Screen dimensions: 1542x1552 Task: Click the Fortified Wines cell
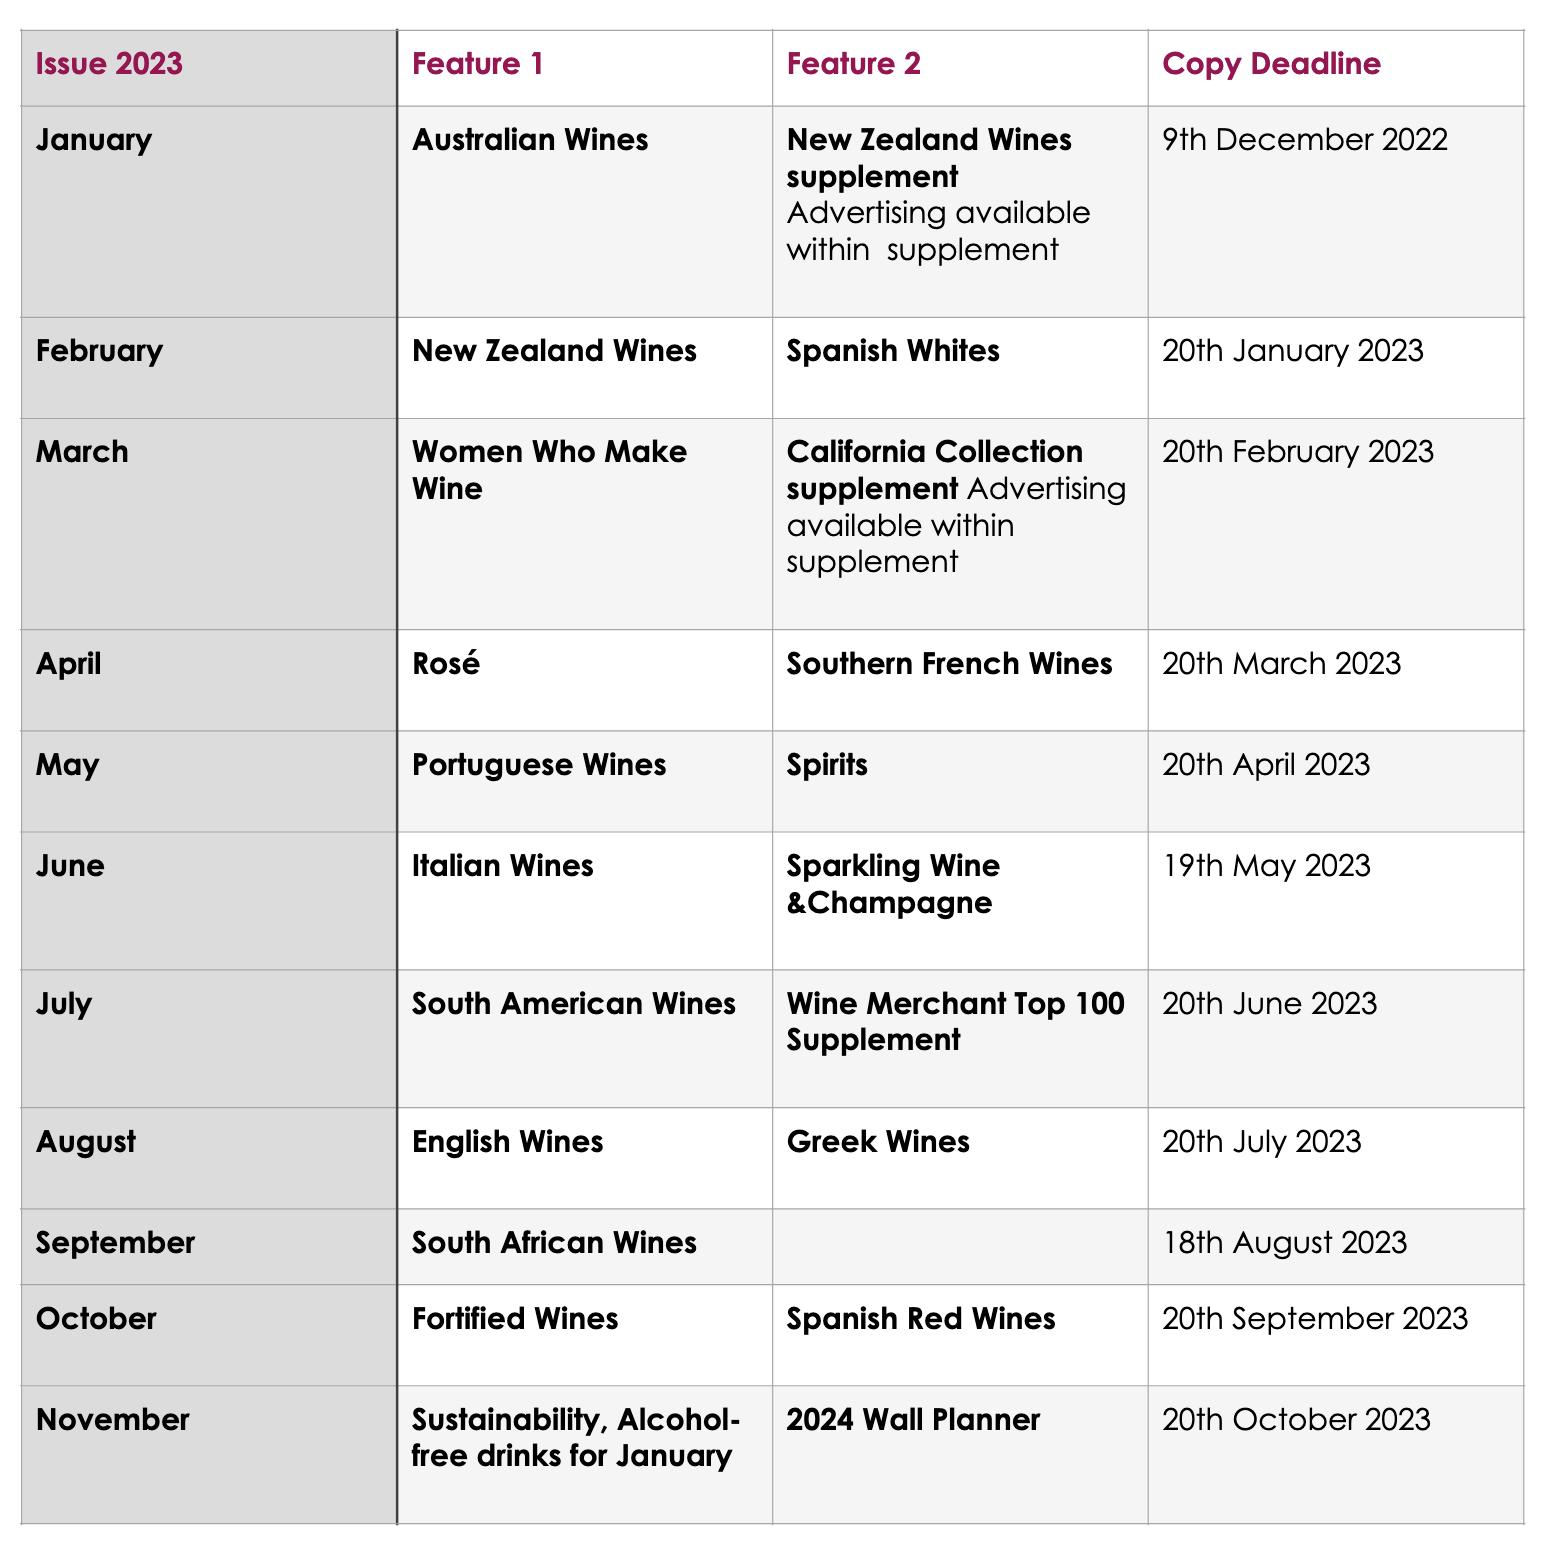(x=514, y=1319)
